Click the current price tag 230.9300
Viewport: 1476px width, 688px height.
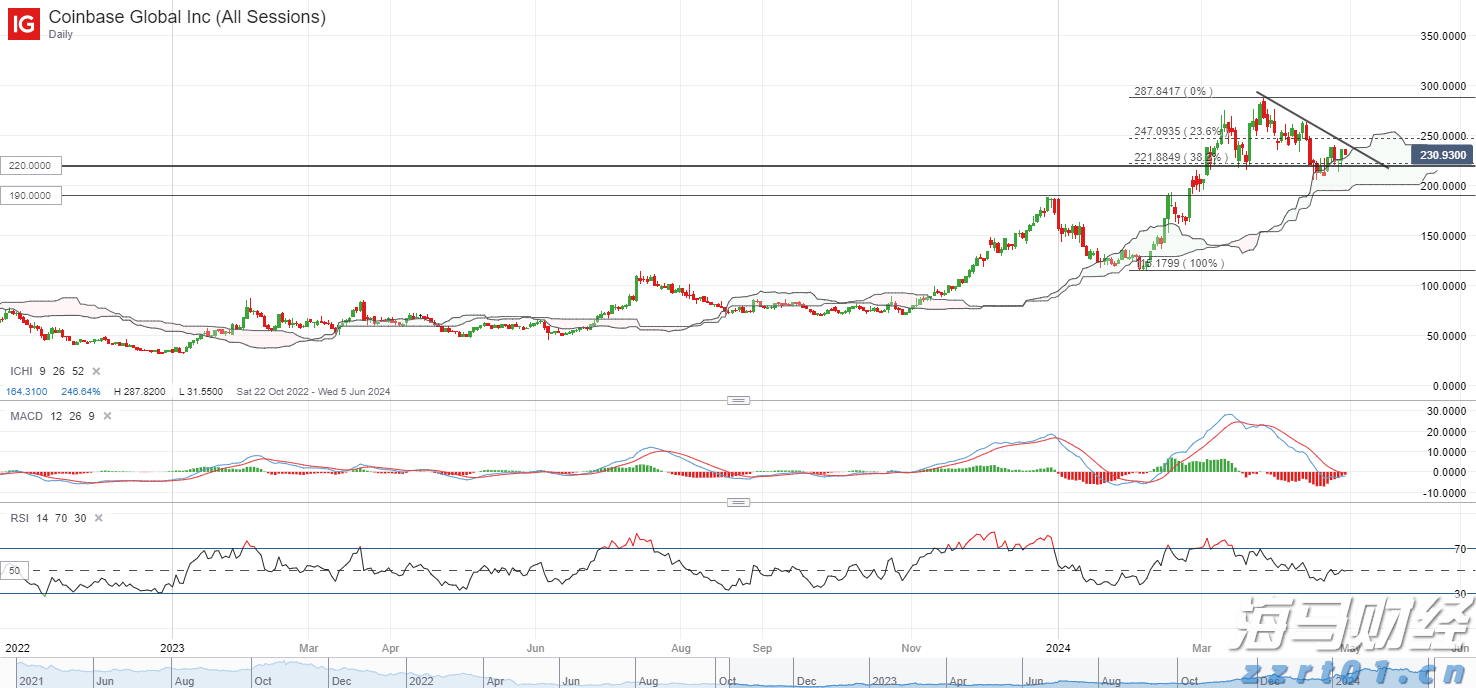click(x=1442, y=155)
